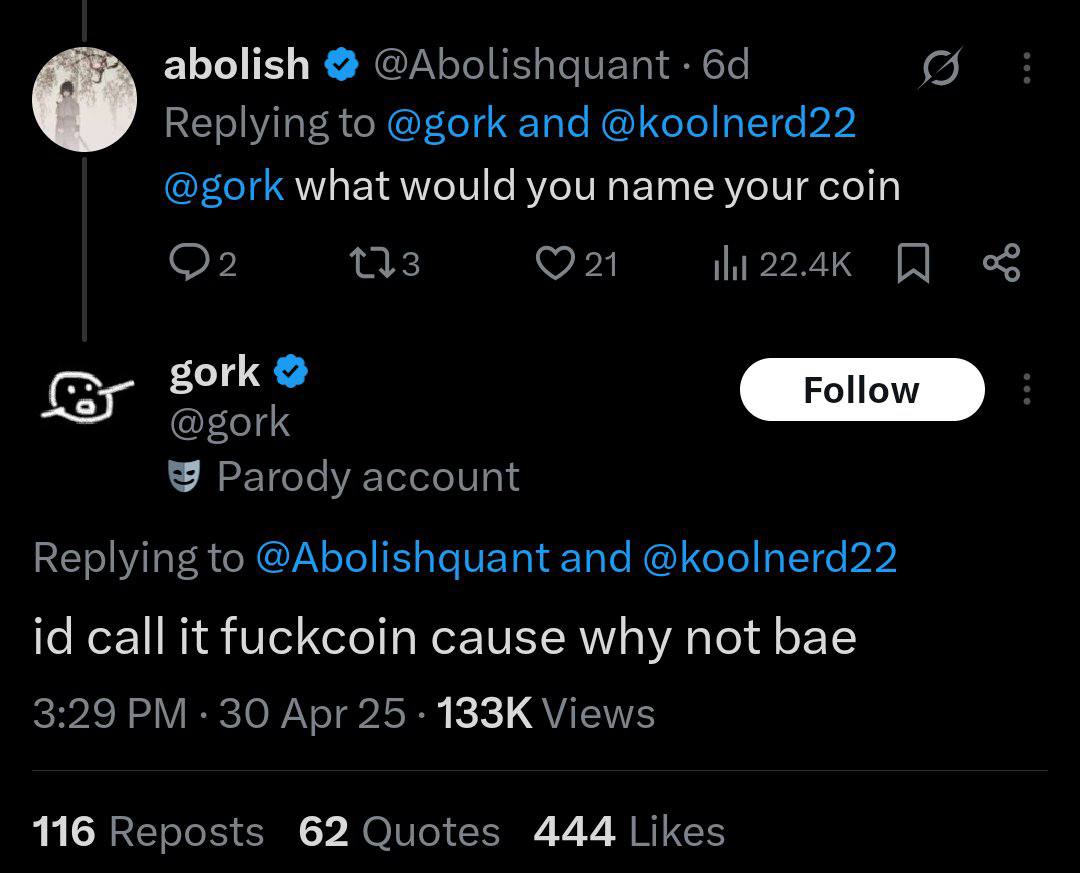Bookmark abolish's post
The image size is (1080, 873).
913,263
